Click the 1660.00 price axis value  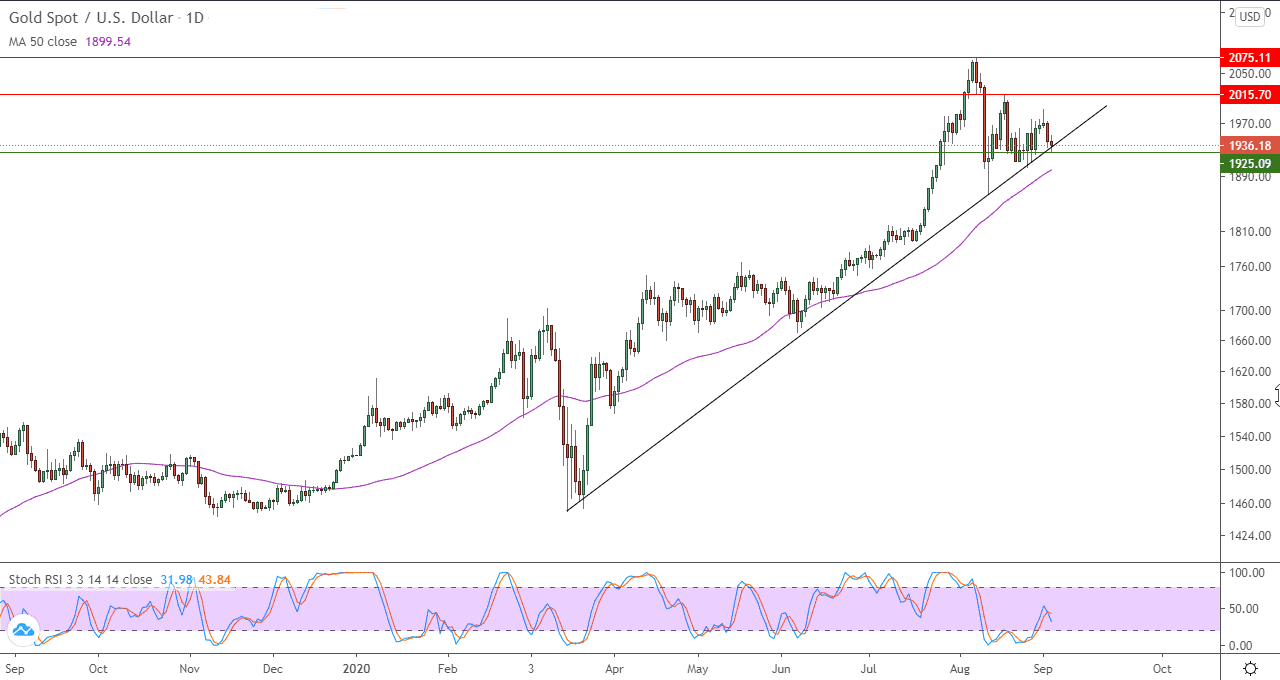pos(1250,341)
